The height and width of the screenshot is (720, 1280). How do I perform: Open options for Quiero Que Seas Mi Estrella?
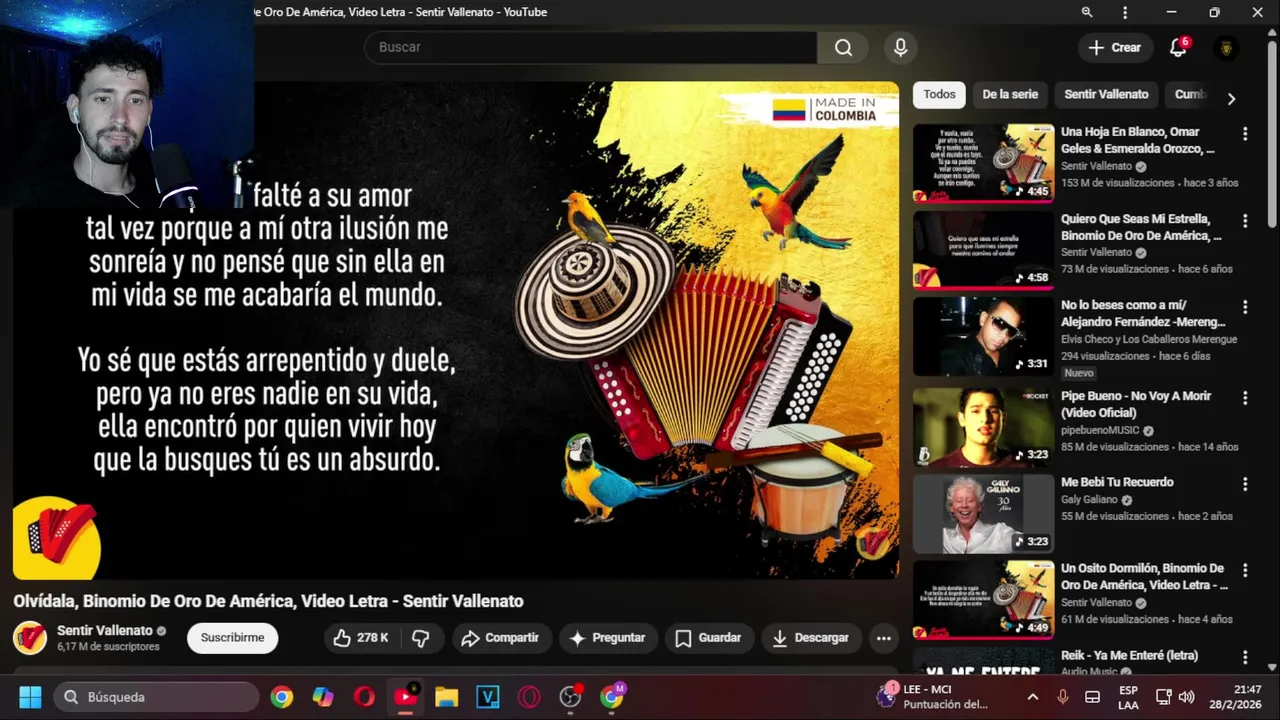click(1245, 221)
